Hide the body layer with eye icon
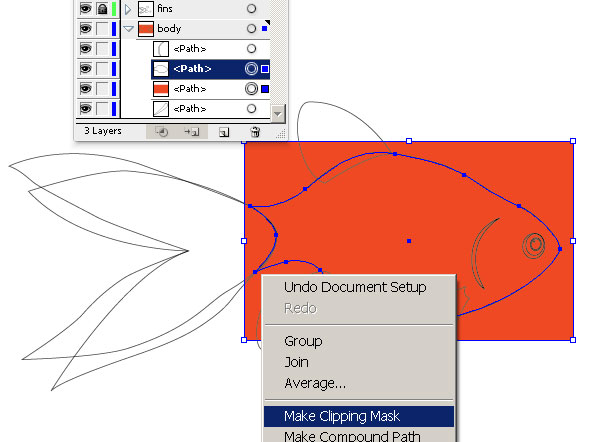The image size is (600, 442). point(85,29)
